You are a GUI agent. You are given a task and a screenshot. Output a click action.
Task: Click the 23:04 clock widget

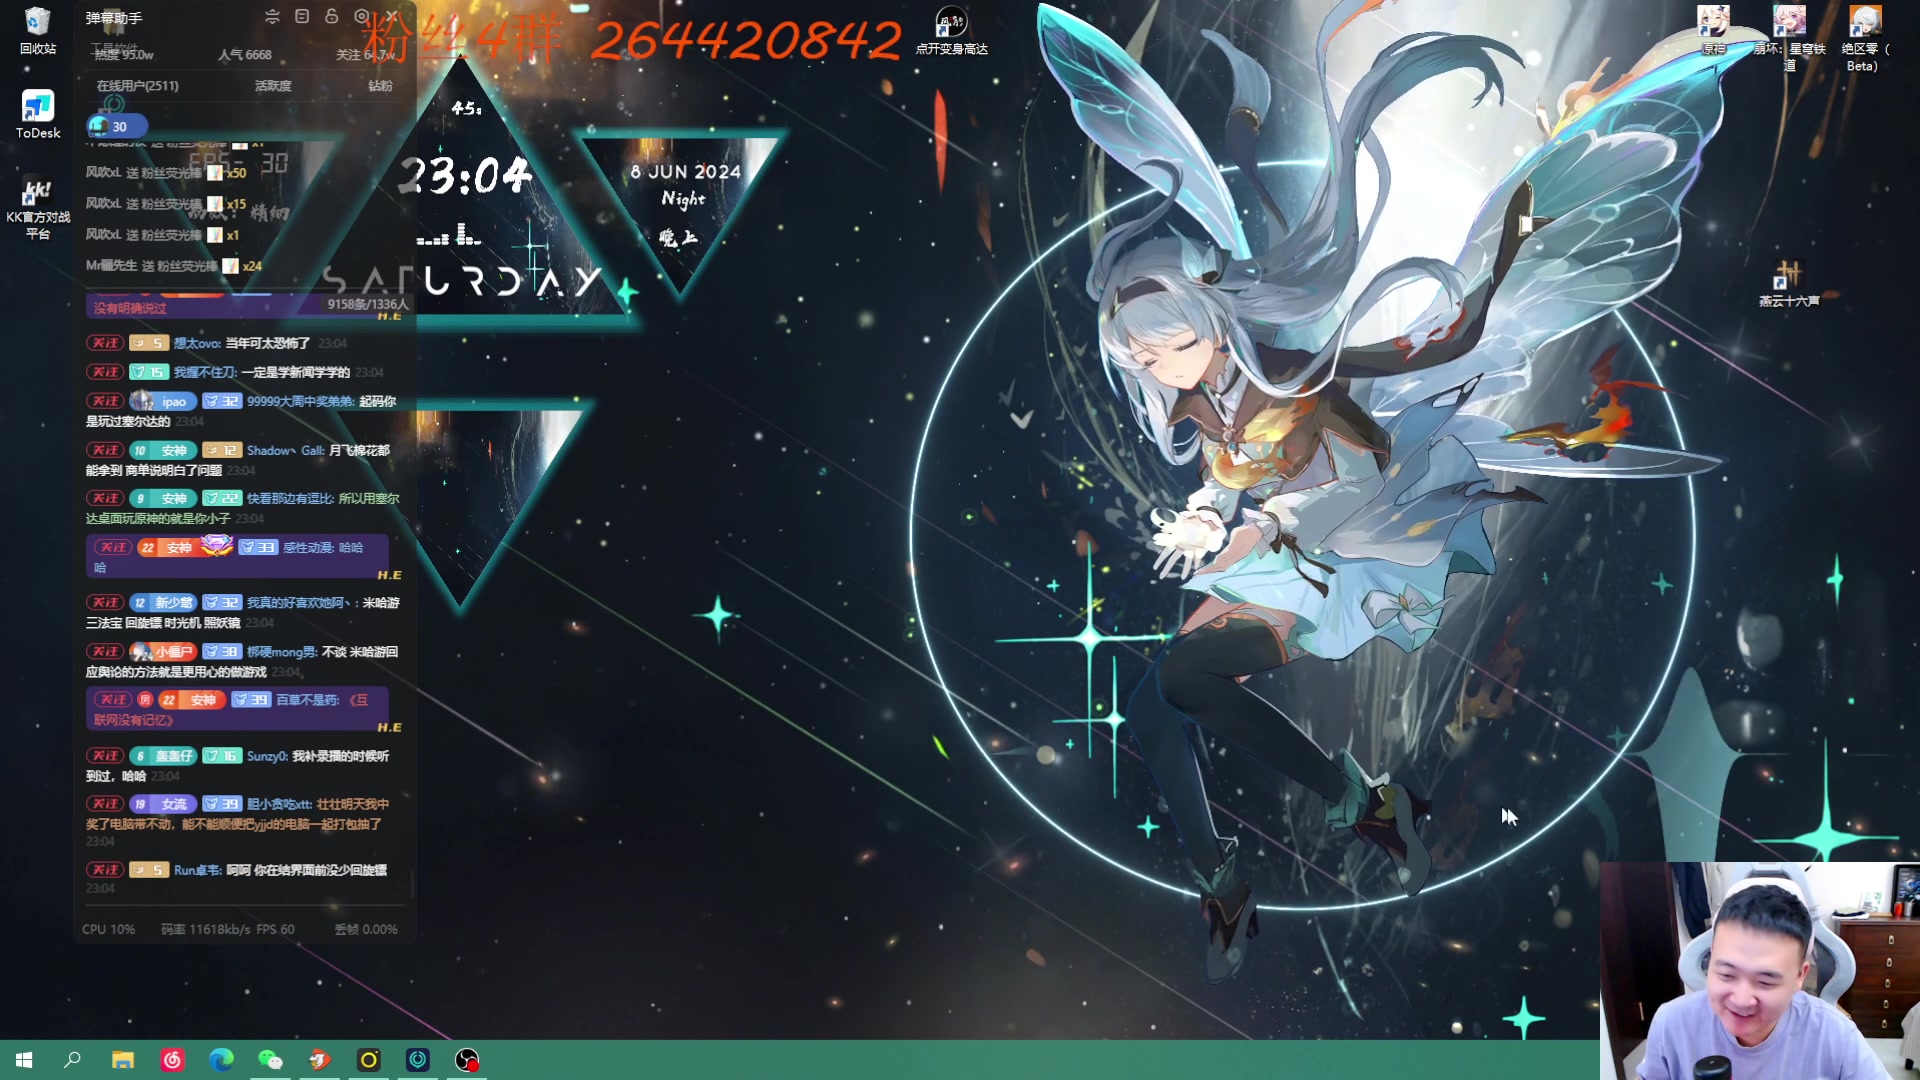pyautogui.click(x=467, y=176)
